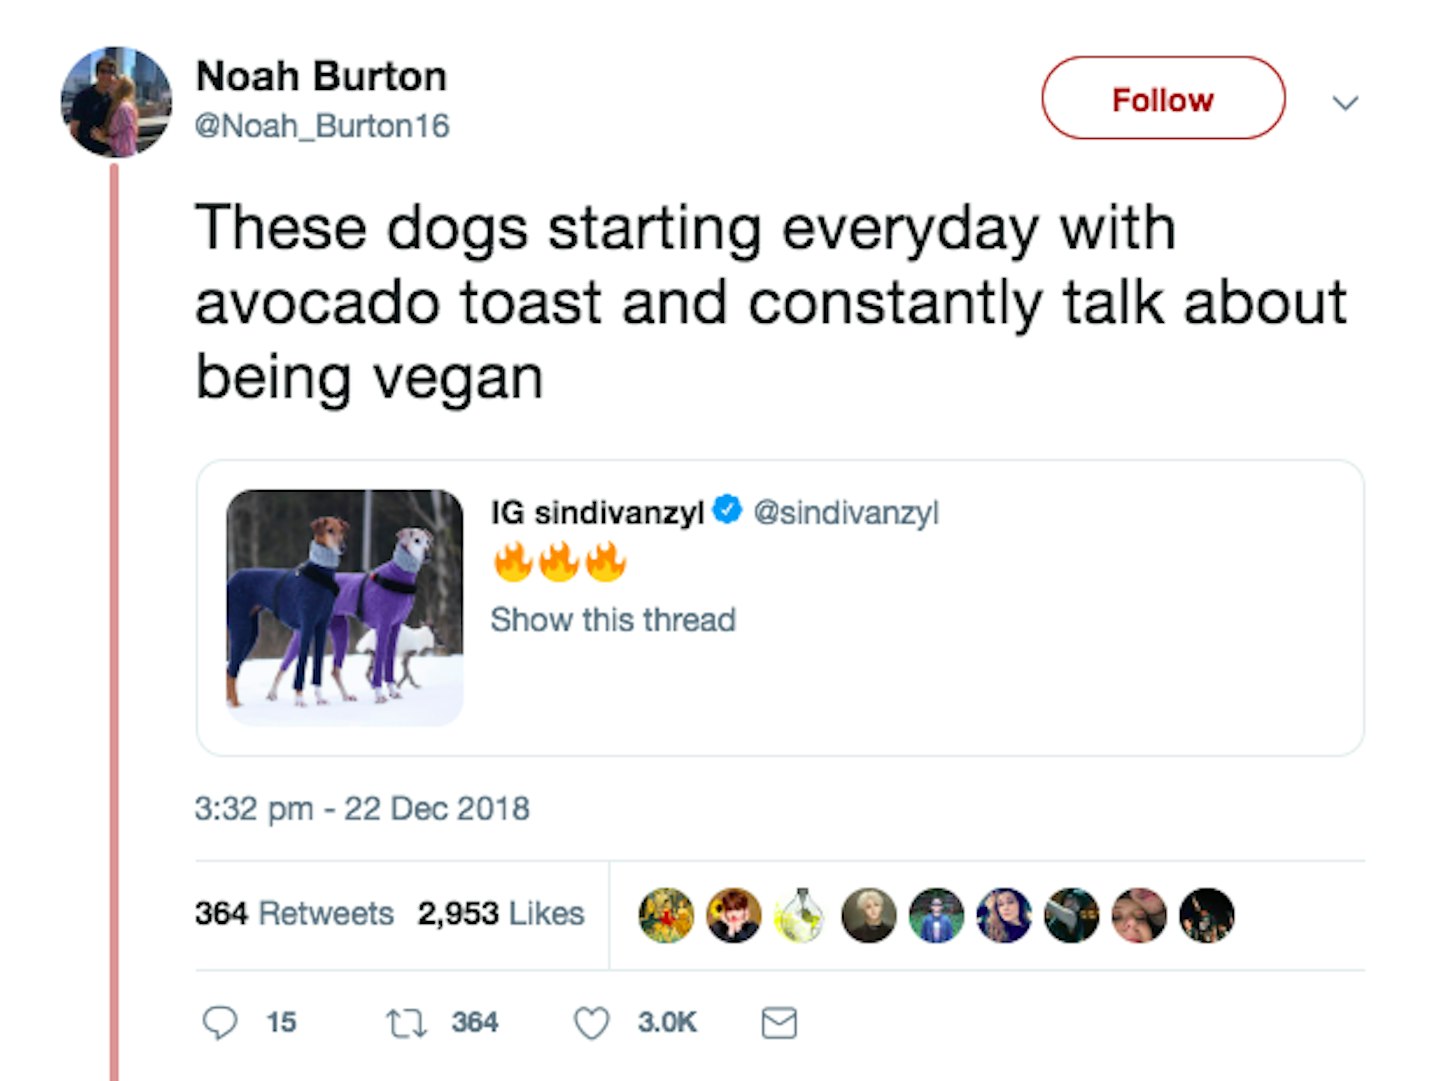This screenshot has width=1440, height=1081.
Task: Open the @Noah_Burton16 handle
Action: 322,126
